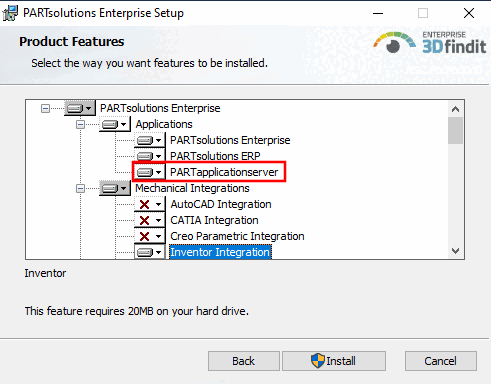
Task: Minimize the setup window
Action: pyautogui.click(x=378, y=13)
